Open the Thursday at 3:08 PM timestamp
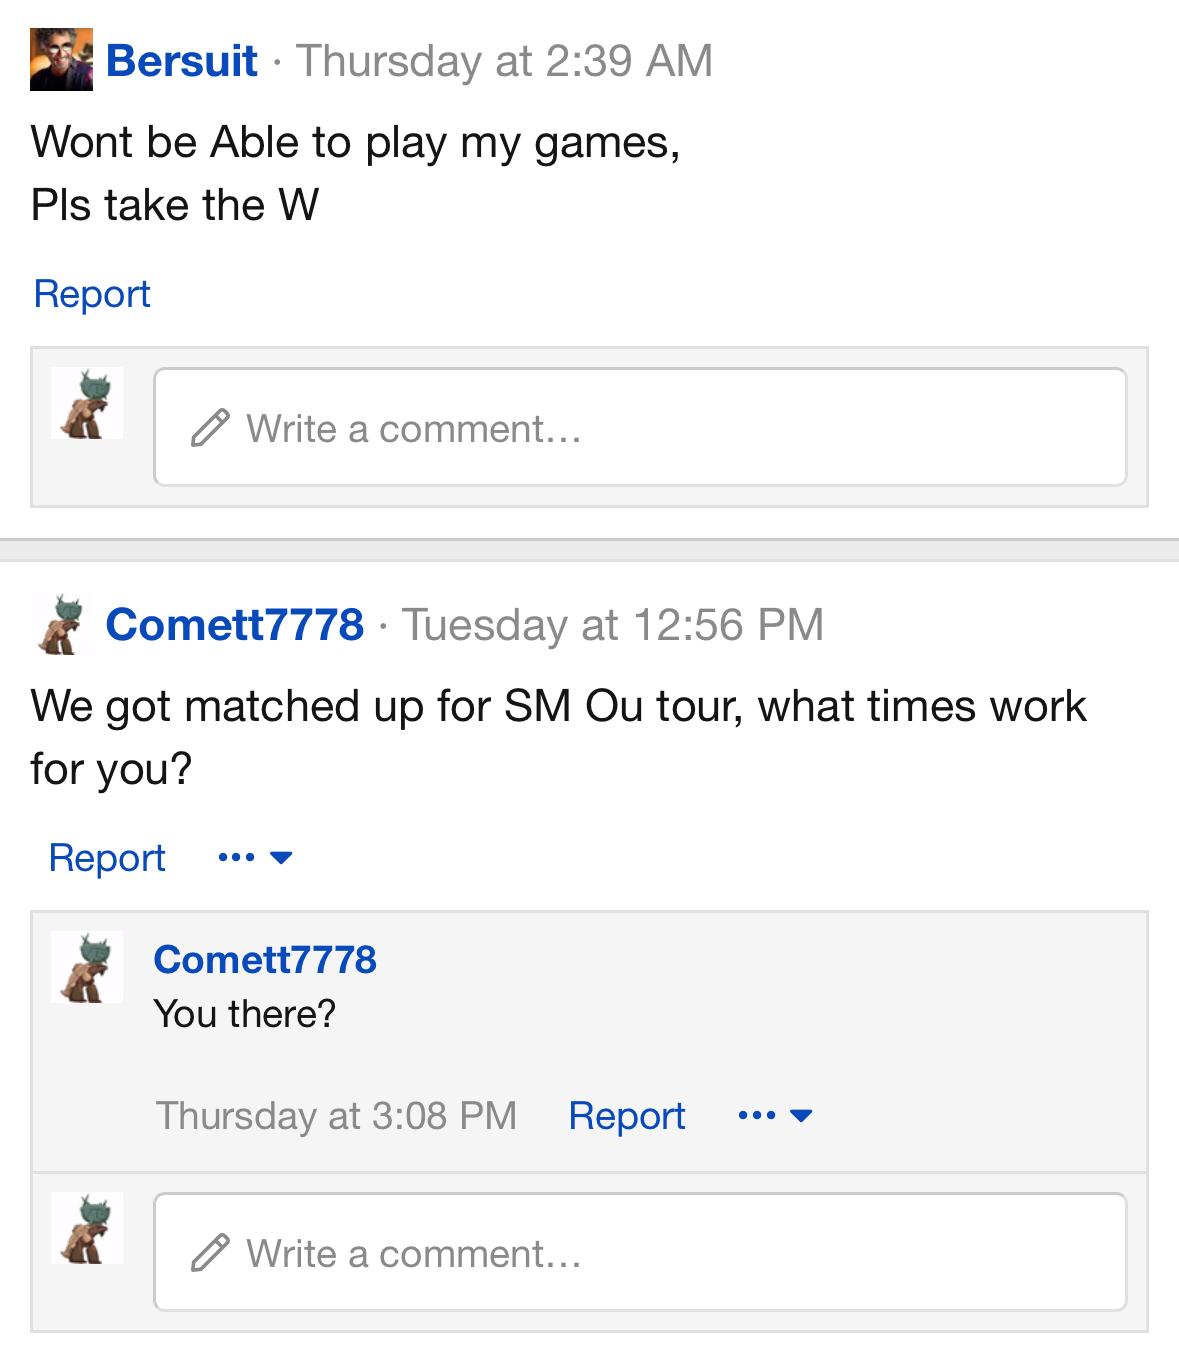 pyautogui.click(x=336, y=1116)
